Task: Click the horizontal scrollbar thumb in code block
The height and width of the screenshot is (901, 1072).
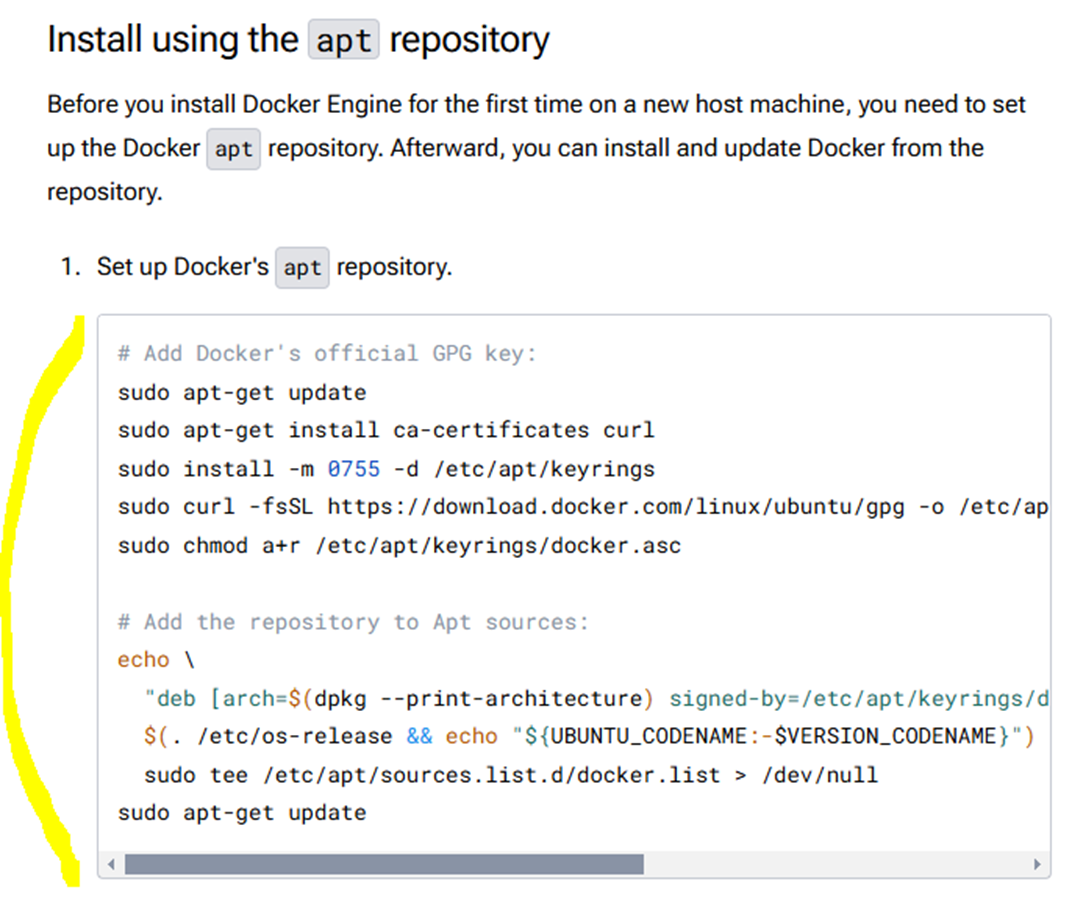Action: tap(384, 864)
